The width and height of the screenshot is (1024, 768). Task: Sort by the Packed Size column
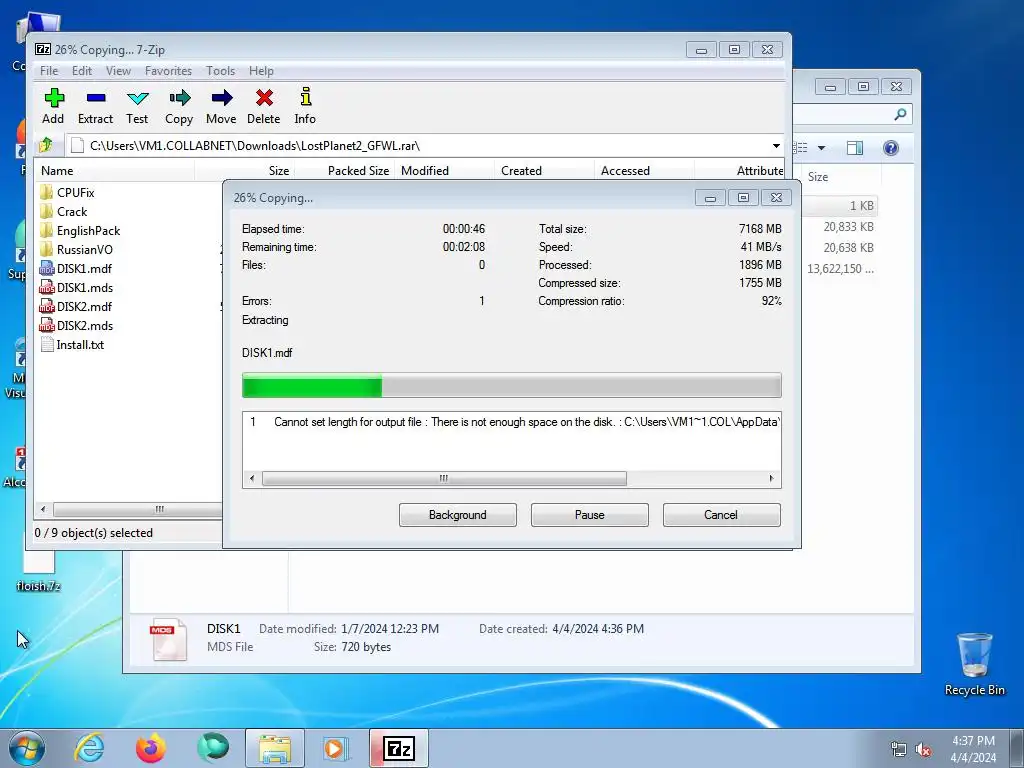344,170
